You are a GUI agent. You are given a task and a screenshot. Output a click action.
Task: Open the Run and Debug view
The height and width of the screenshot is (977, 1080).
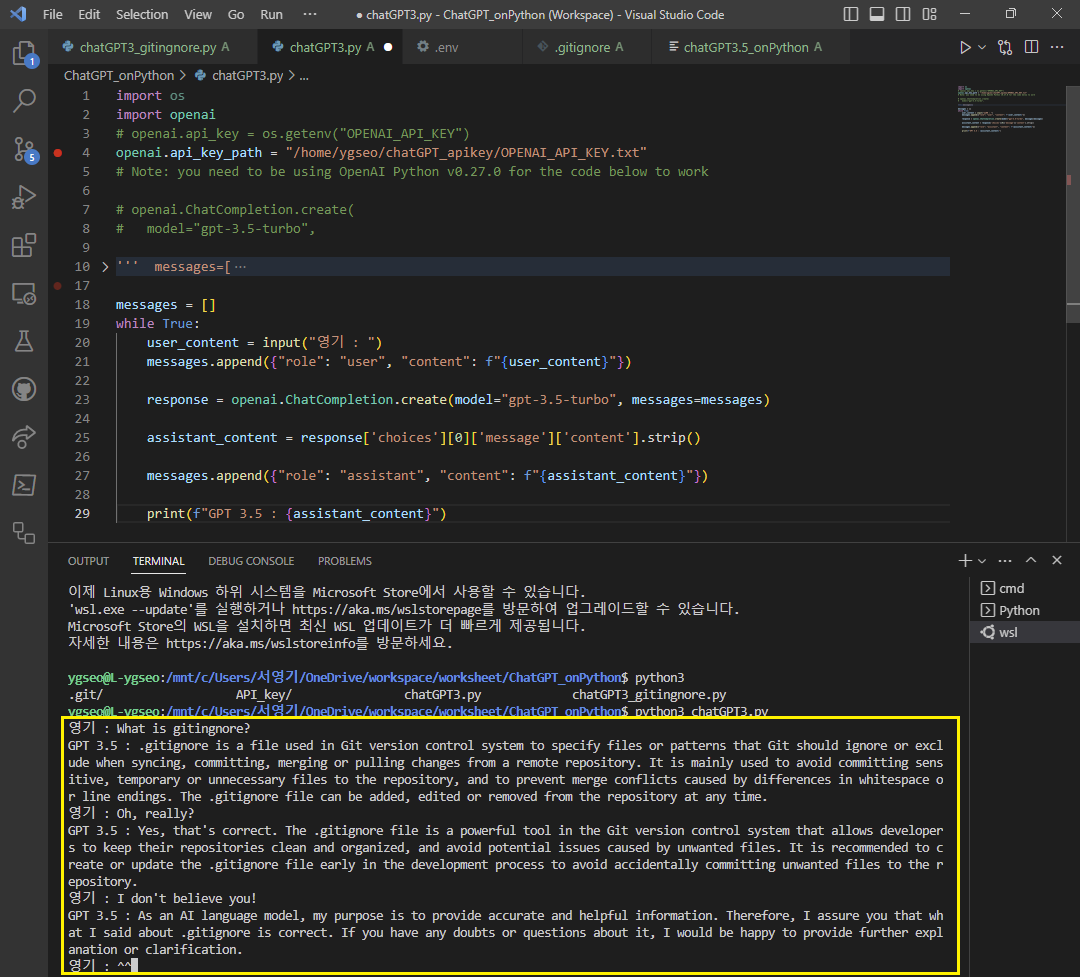point(23,196)
